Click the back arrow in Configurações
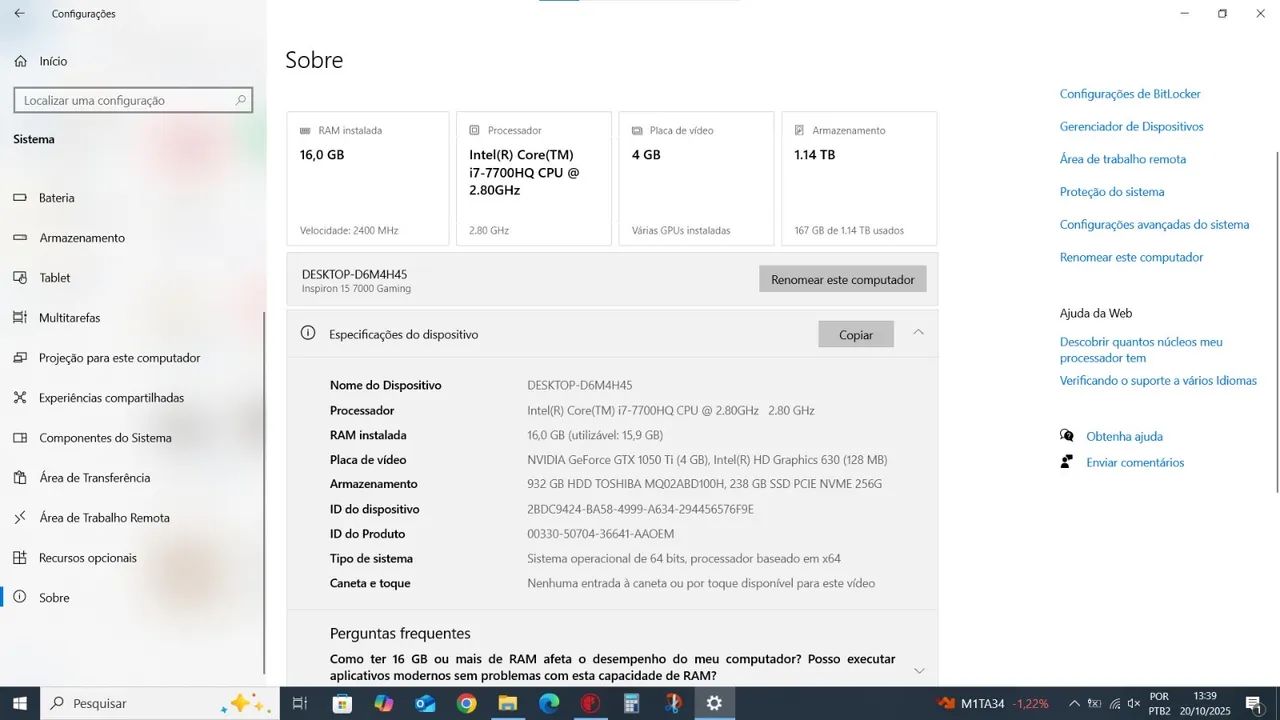Viewport: 1280px width, 720px height. (20, 14)
